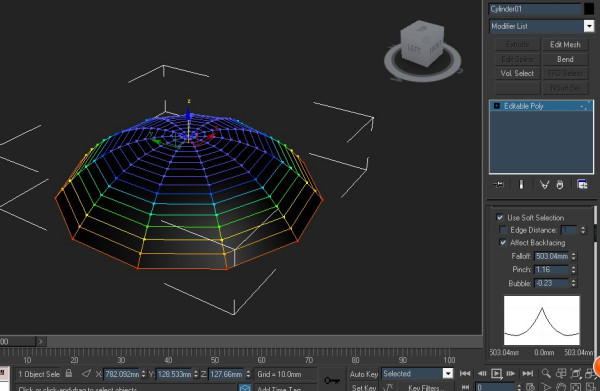Uncheck Affect Backfacing
The width and height of the screenshot is (600, 391).
coord(503,243)
